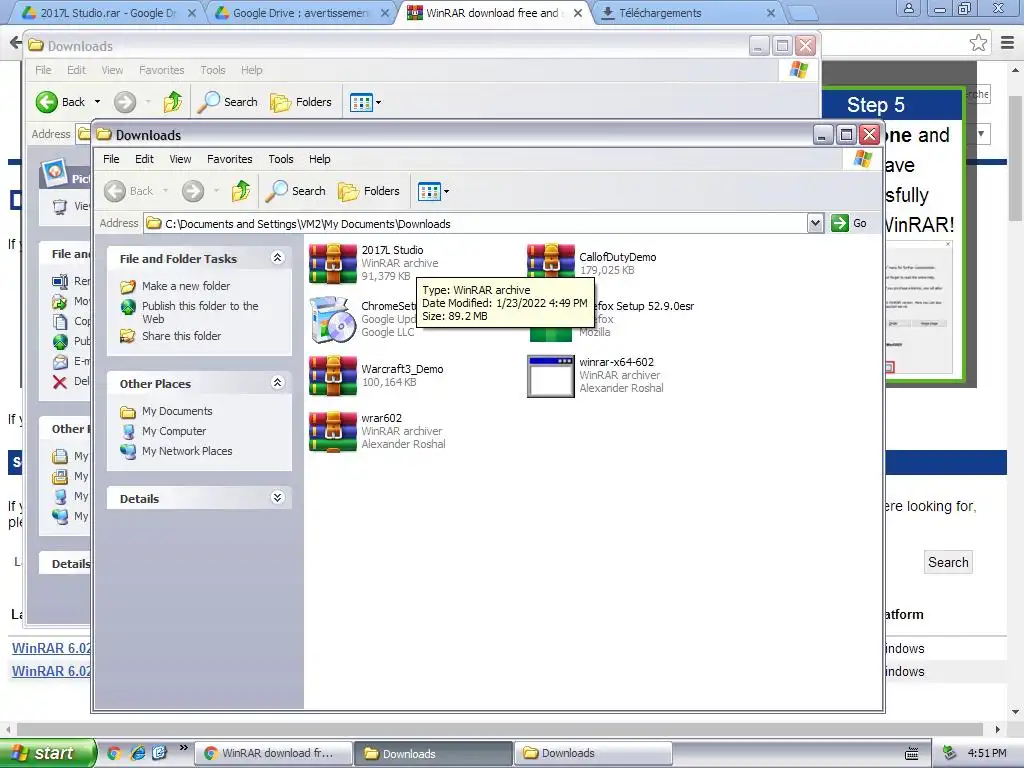1024x768 pixels.
Task: Expand quick launch overflow chevron
Action: coord(184,748)
